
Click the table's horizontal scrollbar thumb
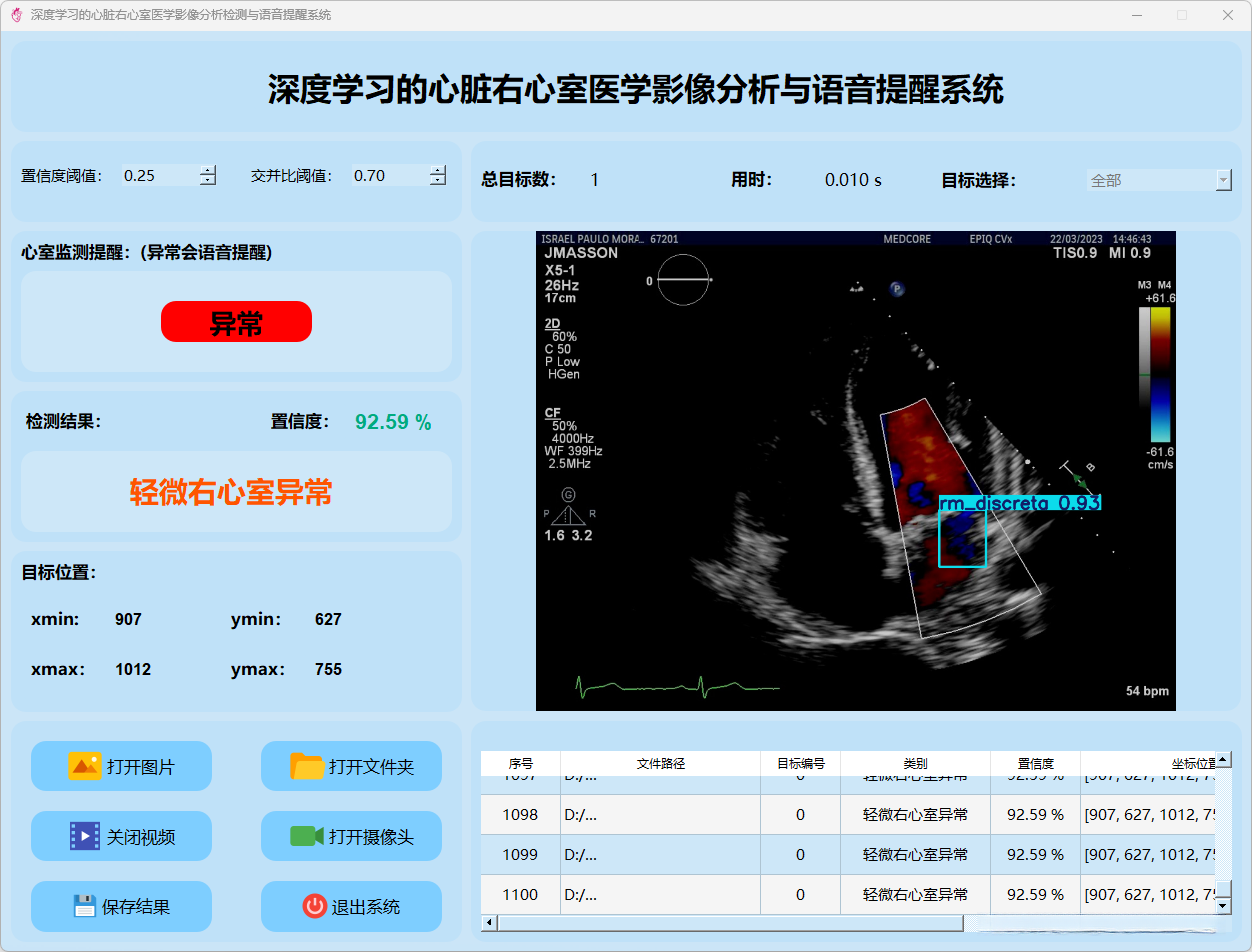[x=730, y=923]
